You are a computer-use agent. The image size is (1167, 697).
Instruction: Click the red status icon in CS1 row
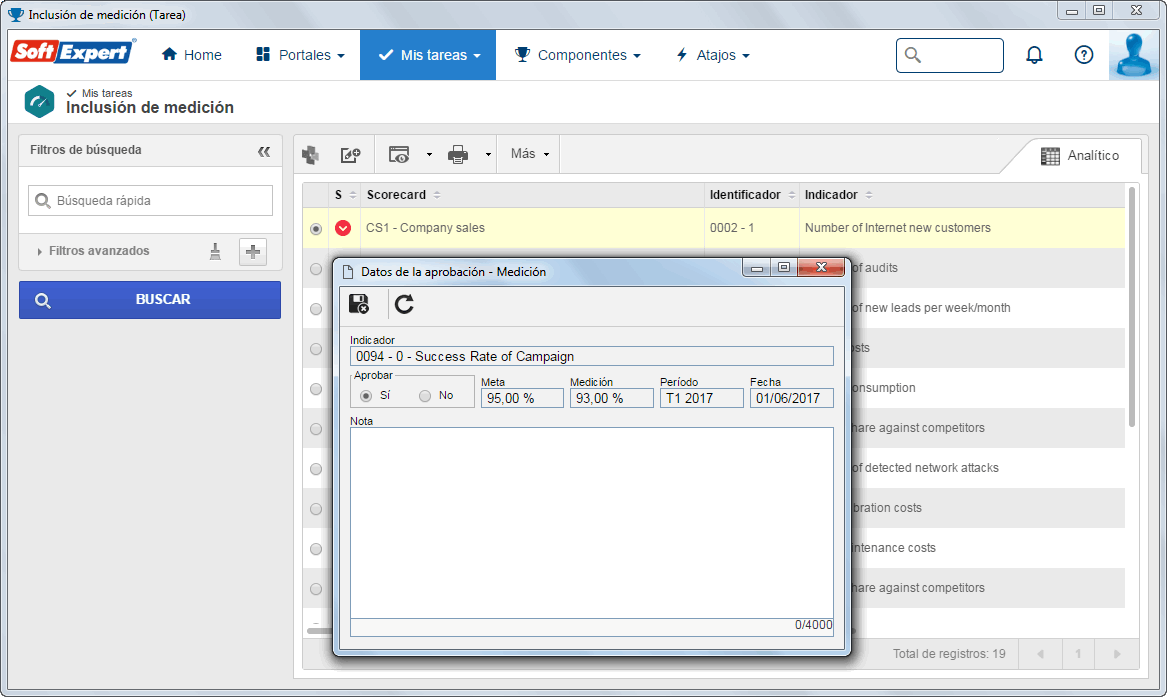pos(342,228)
